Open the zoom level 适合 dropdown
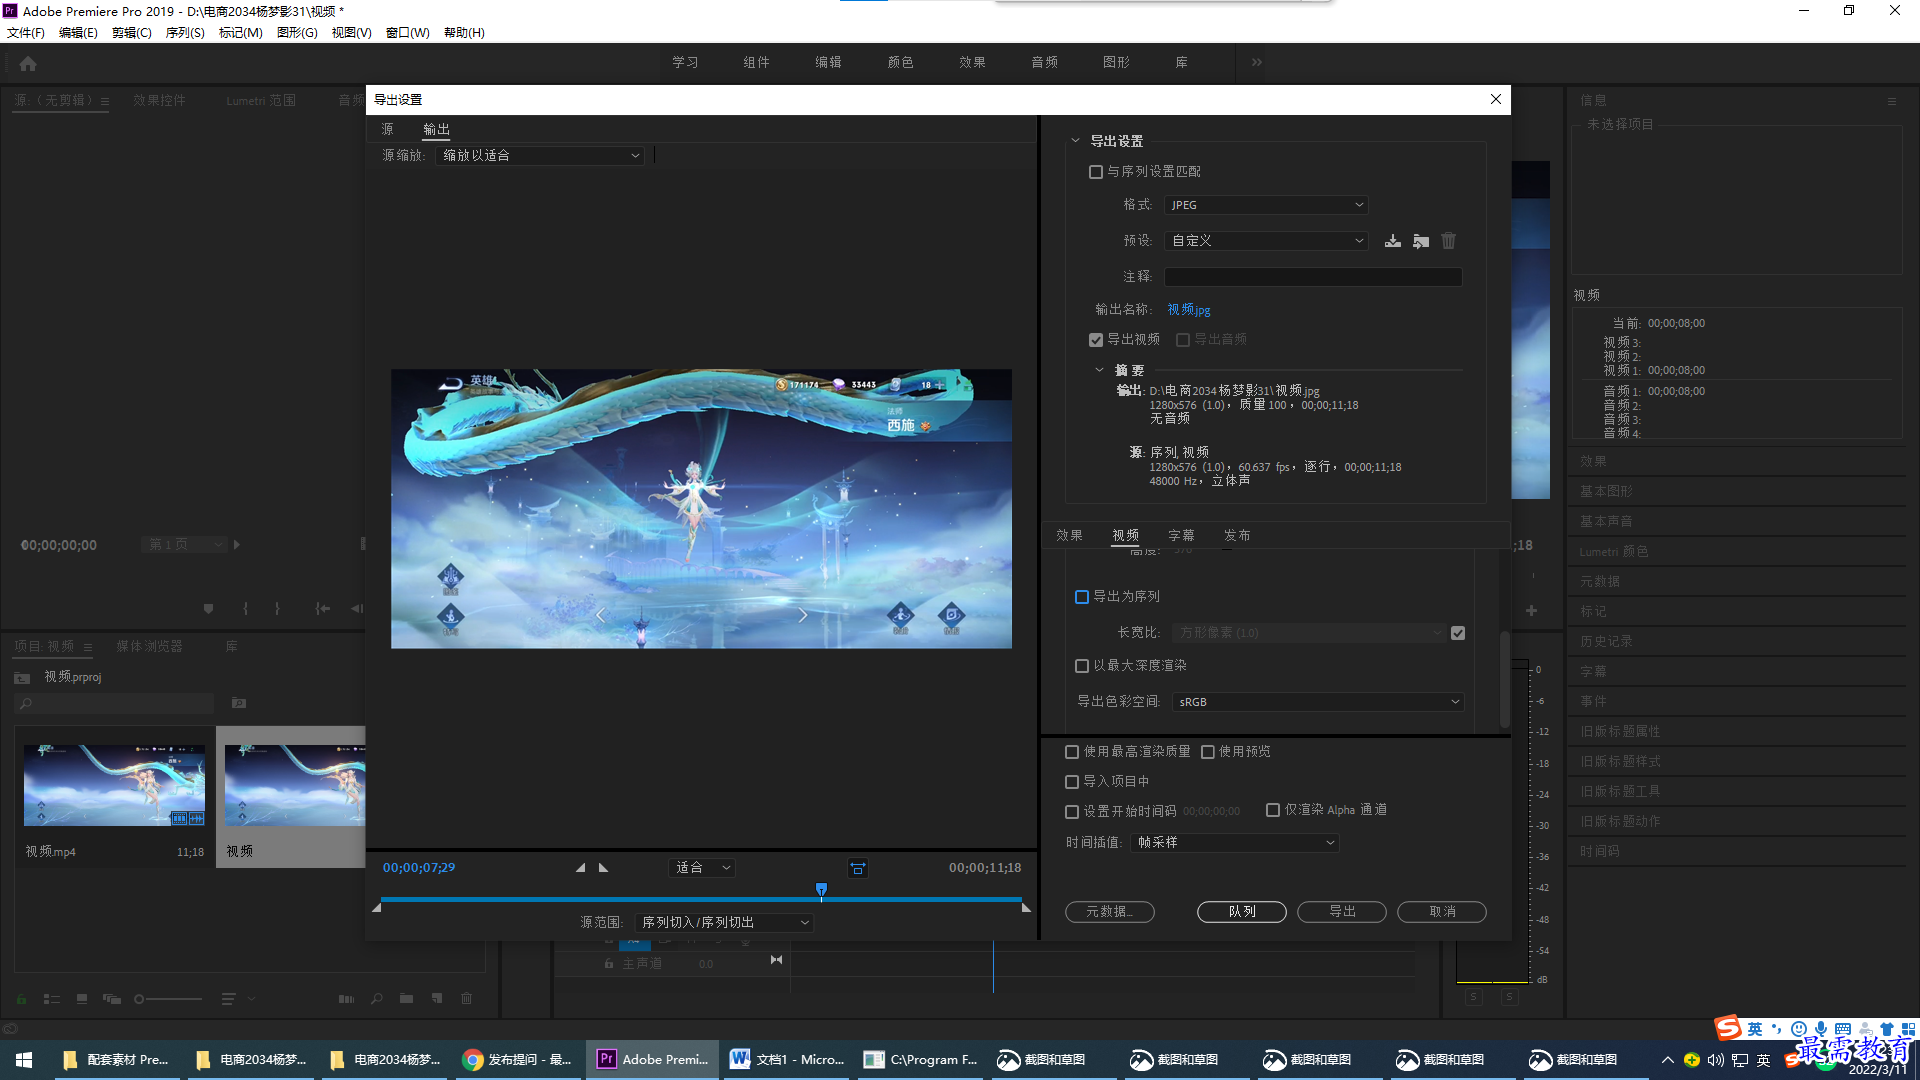The image size is (1920, 1080). (702, 868)
